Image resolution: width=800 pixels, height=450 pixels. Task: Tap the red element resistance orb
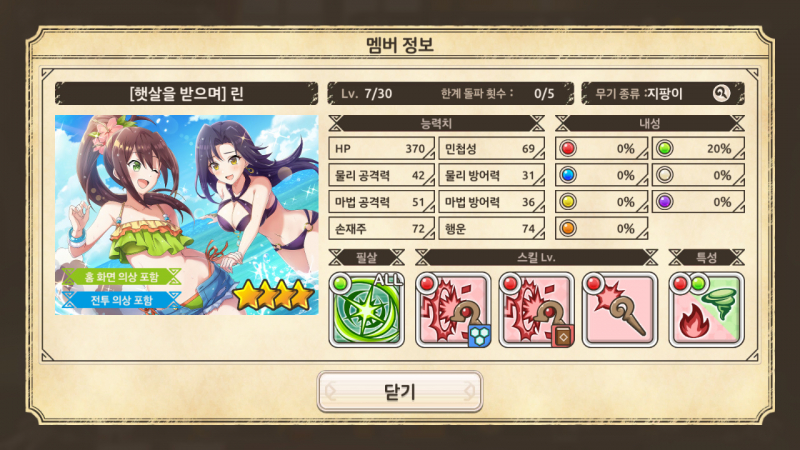(568, 148)
